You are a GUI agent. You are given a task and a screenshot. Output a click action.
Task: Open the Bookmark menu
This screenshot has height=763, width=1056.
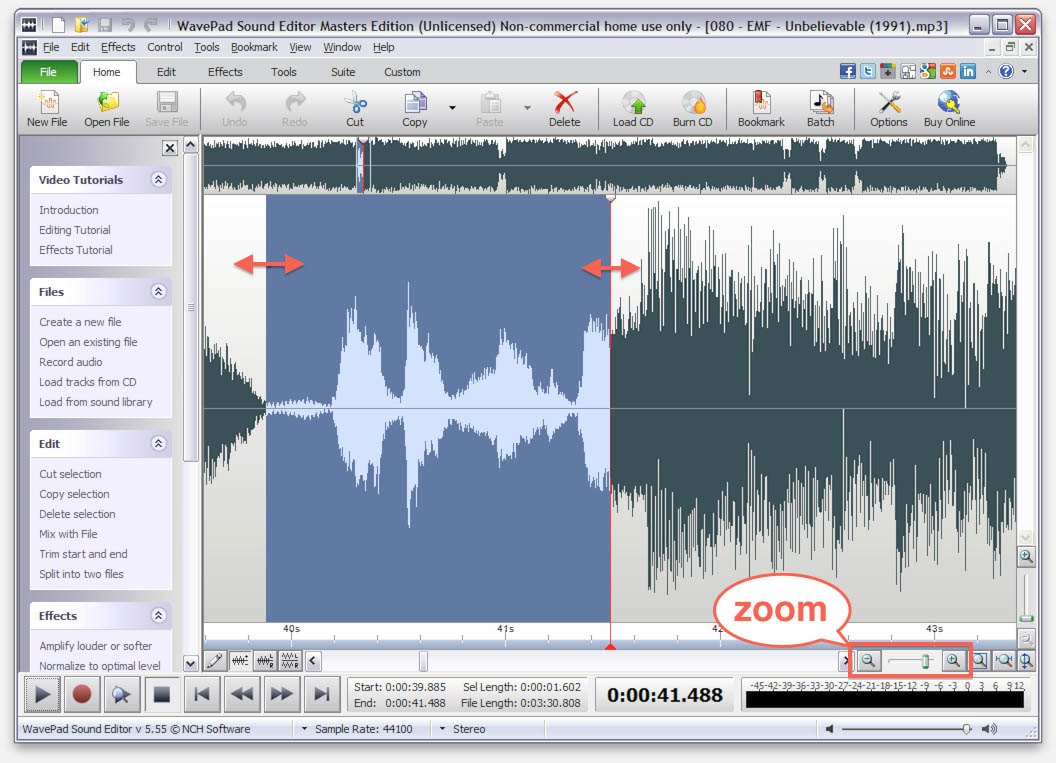click(254, 47)
